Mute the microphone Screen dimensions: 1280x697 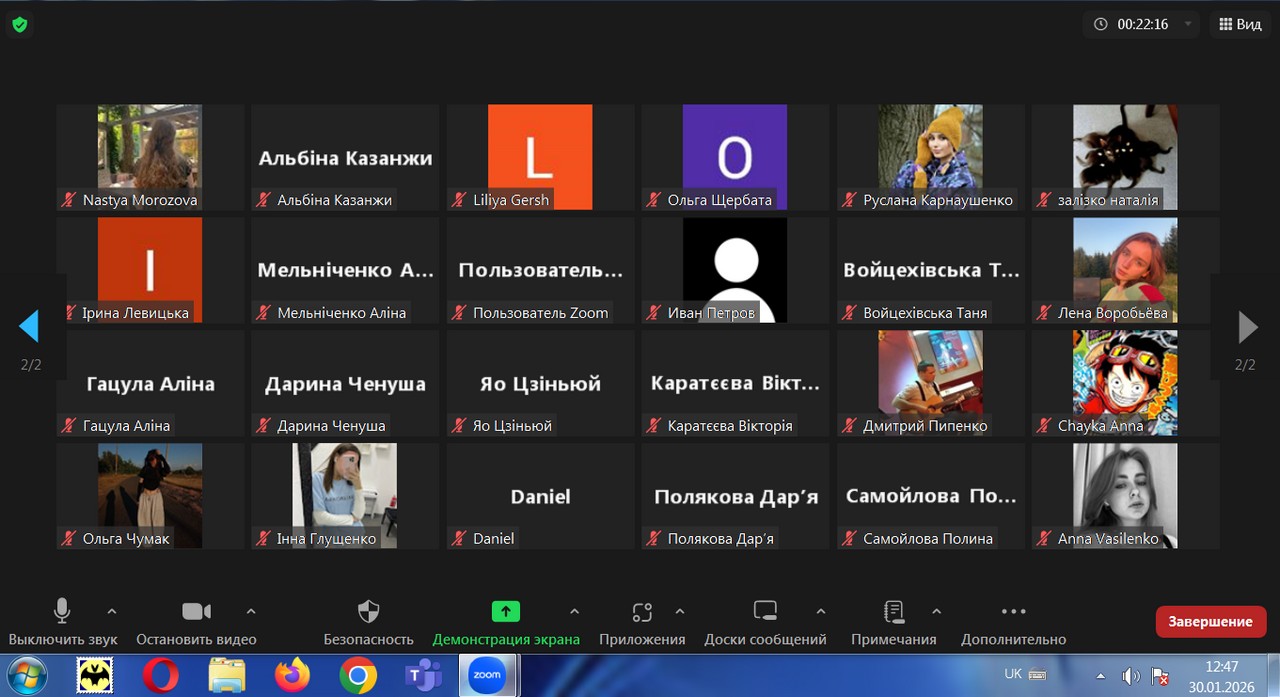[x=62, y=612]
